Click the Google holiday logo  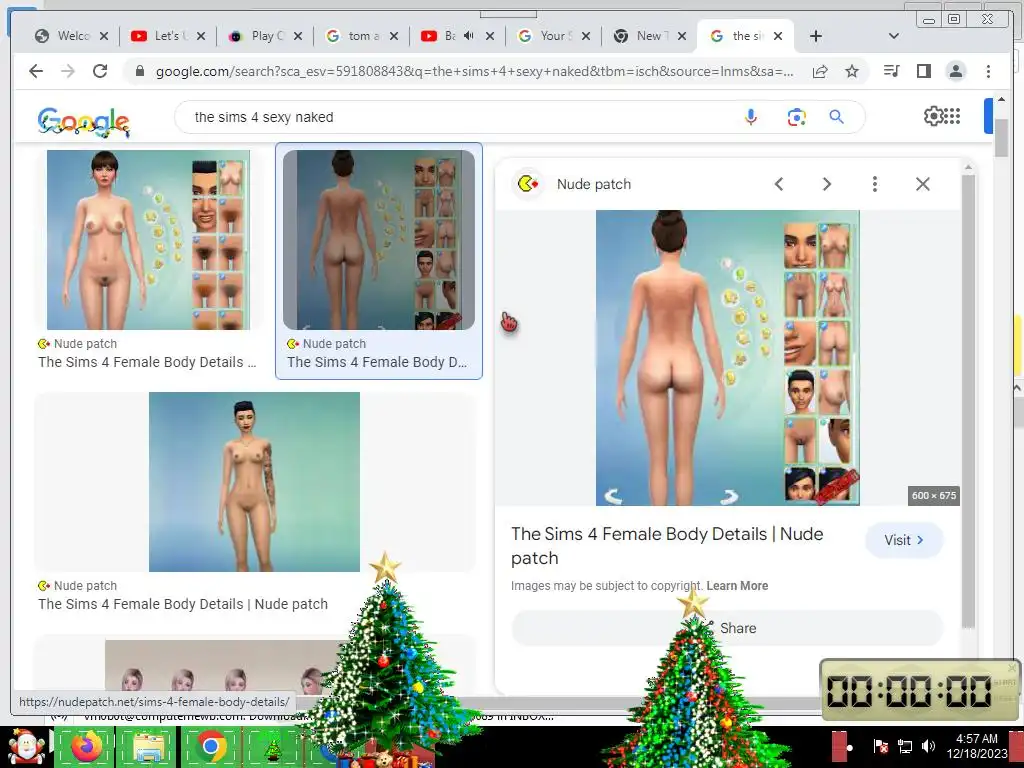84,121
